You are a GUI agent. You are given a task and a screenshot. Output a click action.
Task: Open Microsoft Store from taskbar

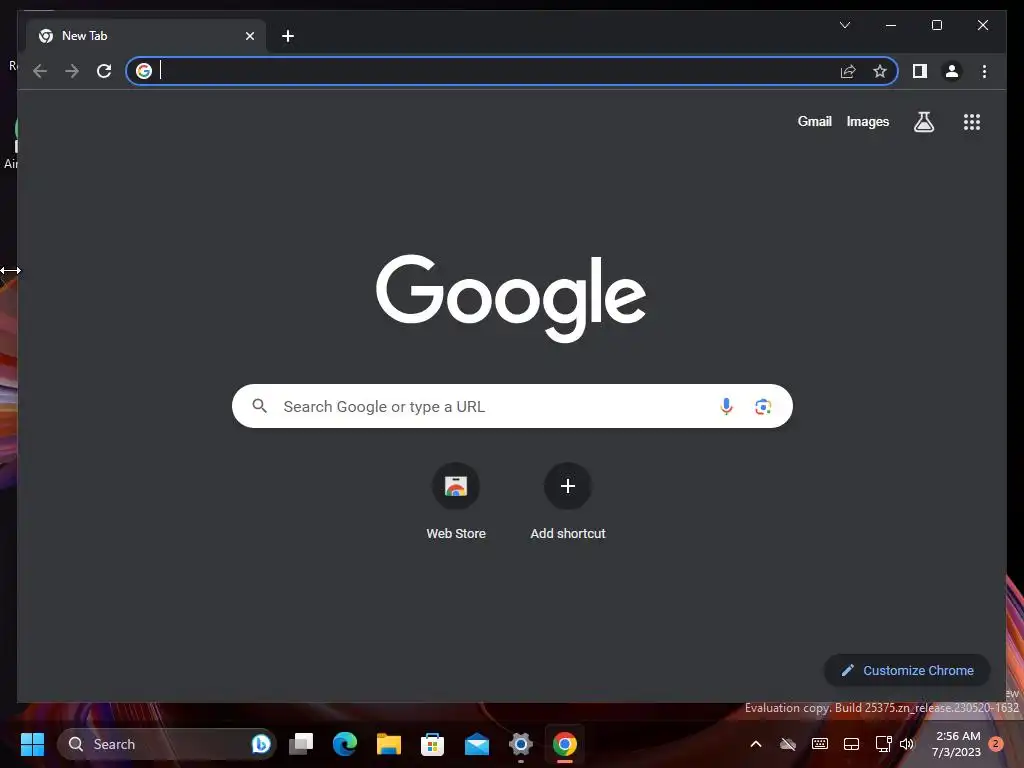click(x=432, y=744)
